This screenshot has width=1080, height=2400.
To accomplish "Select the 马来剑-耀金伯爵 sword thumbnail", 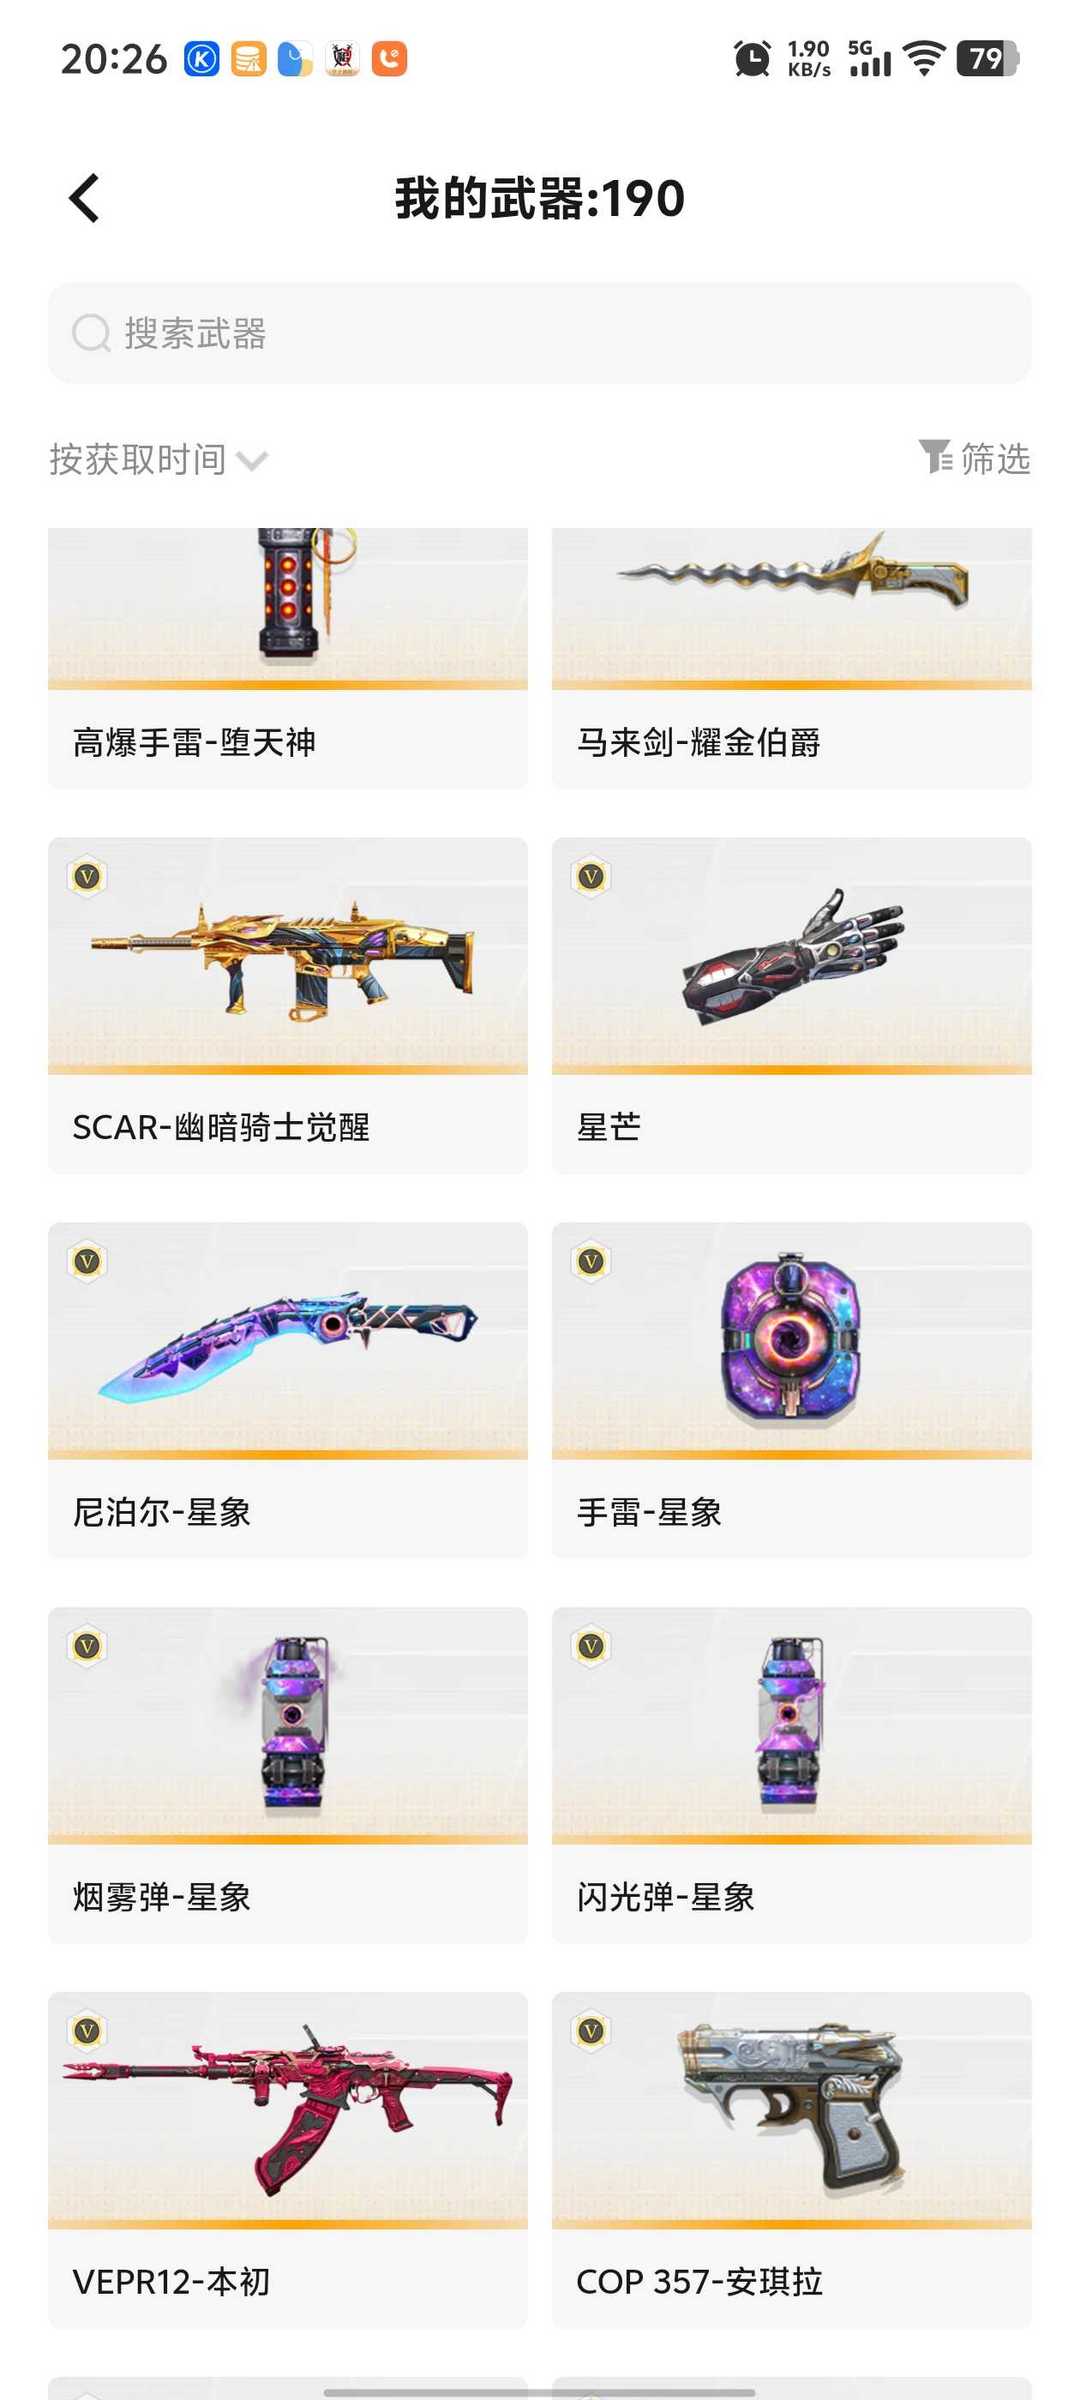I will coord(792,608).
